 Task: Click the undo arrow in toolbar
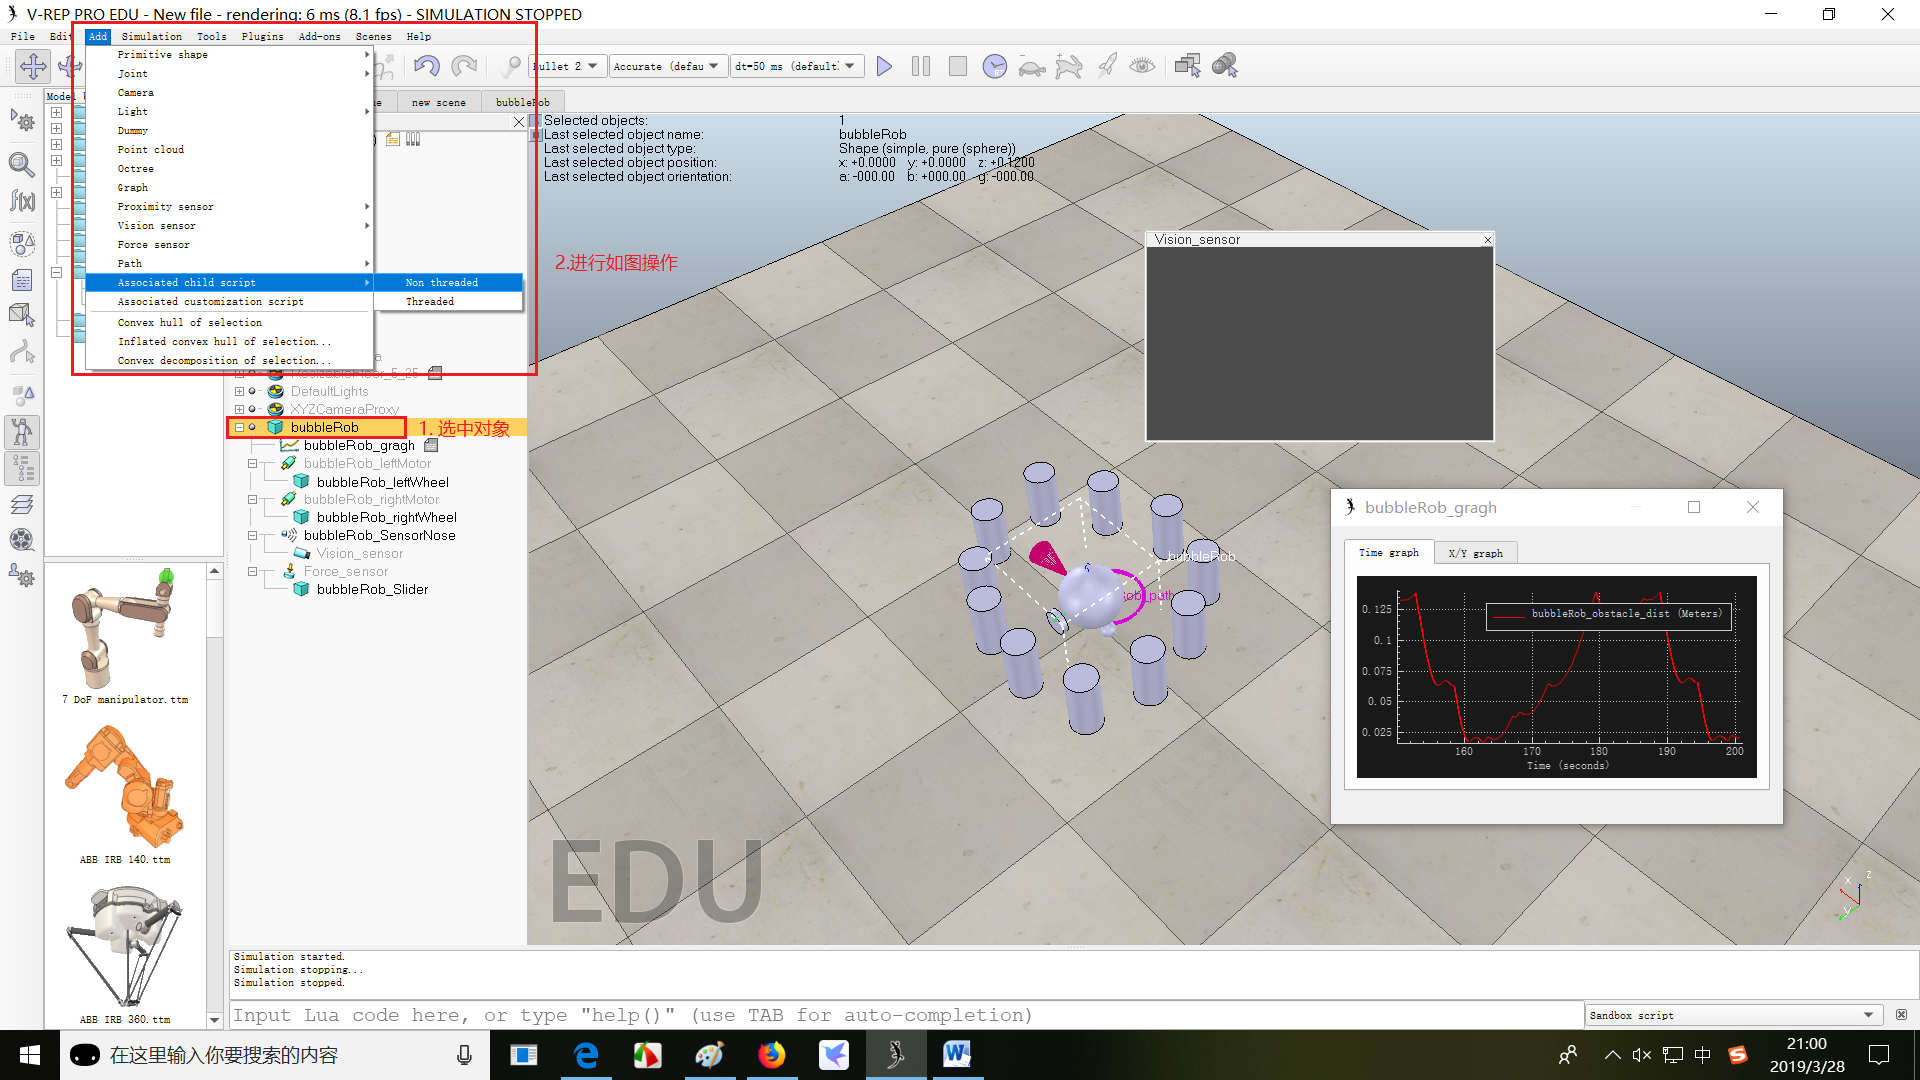click(x=426, y=66)
